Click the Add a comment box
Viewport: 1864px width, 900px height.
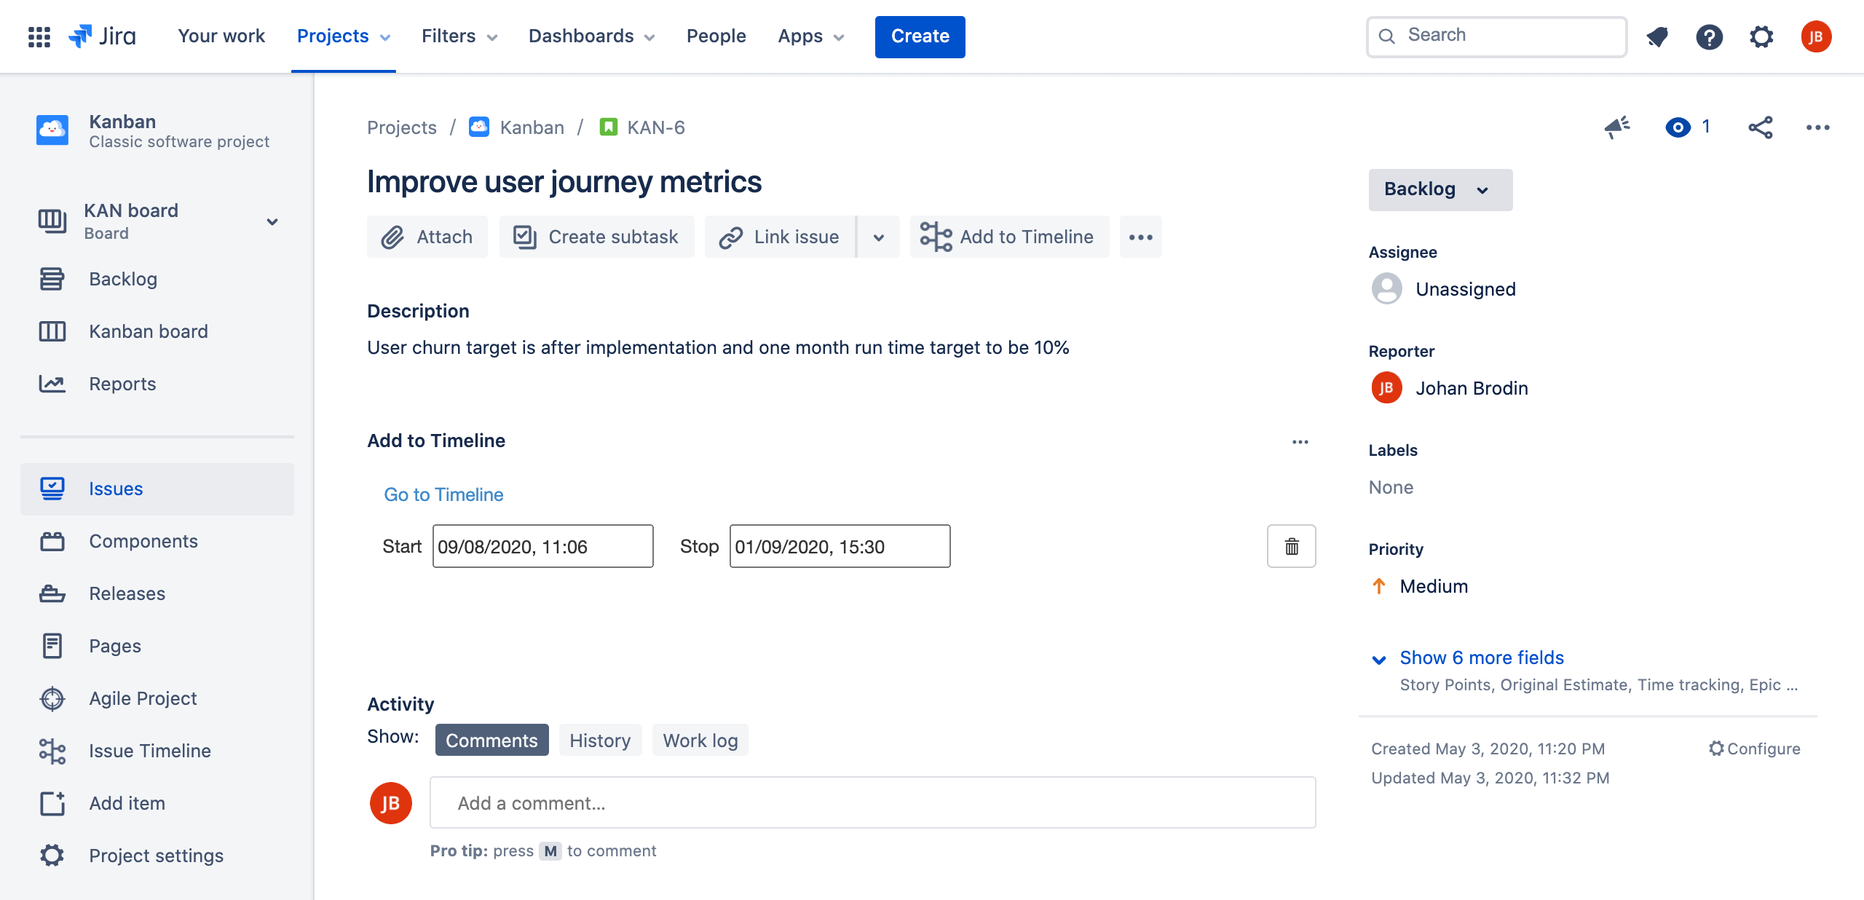click(873, 803)
